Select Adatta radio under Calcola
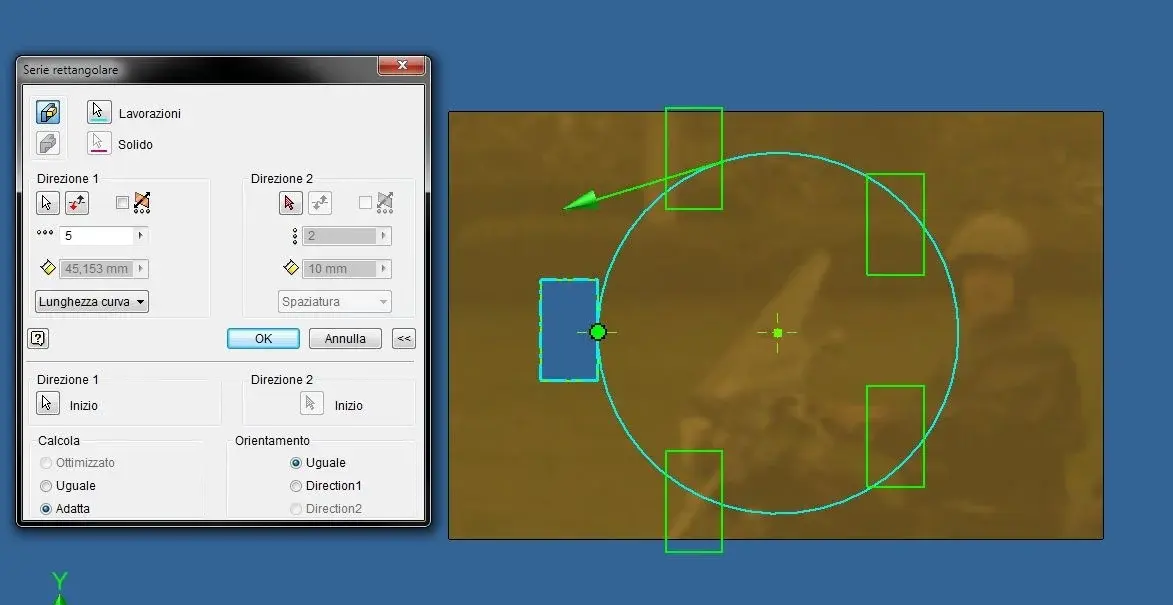The image size is (1173, 605). coord(46,509)
